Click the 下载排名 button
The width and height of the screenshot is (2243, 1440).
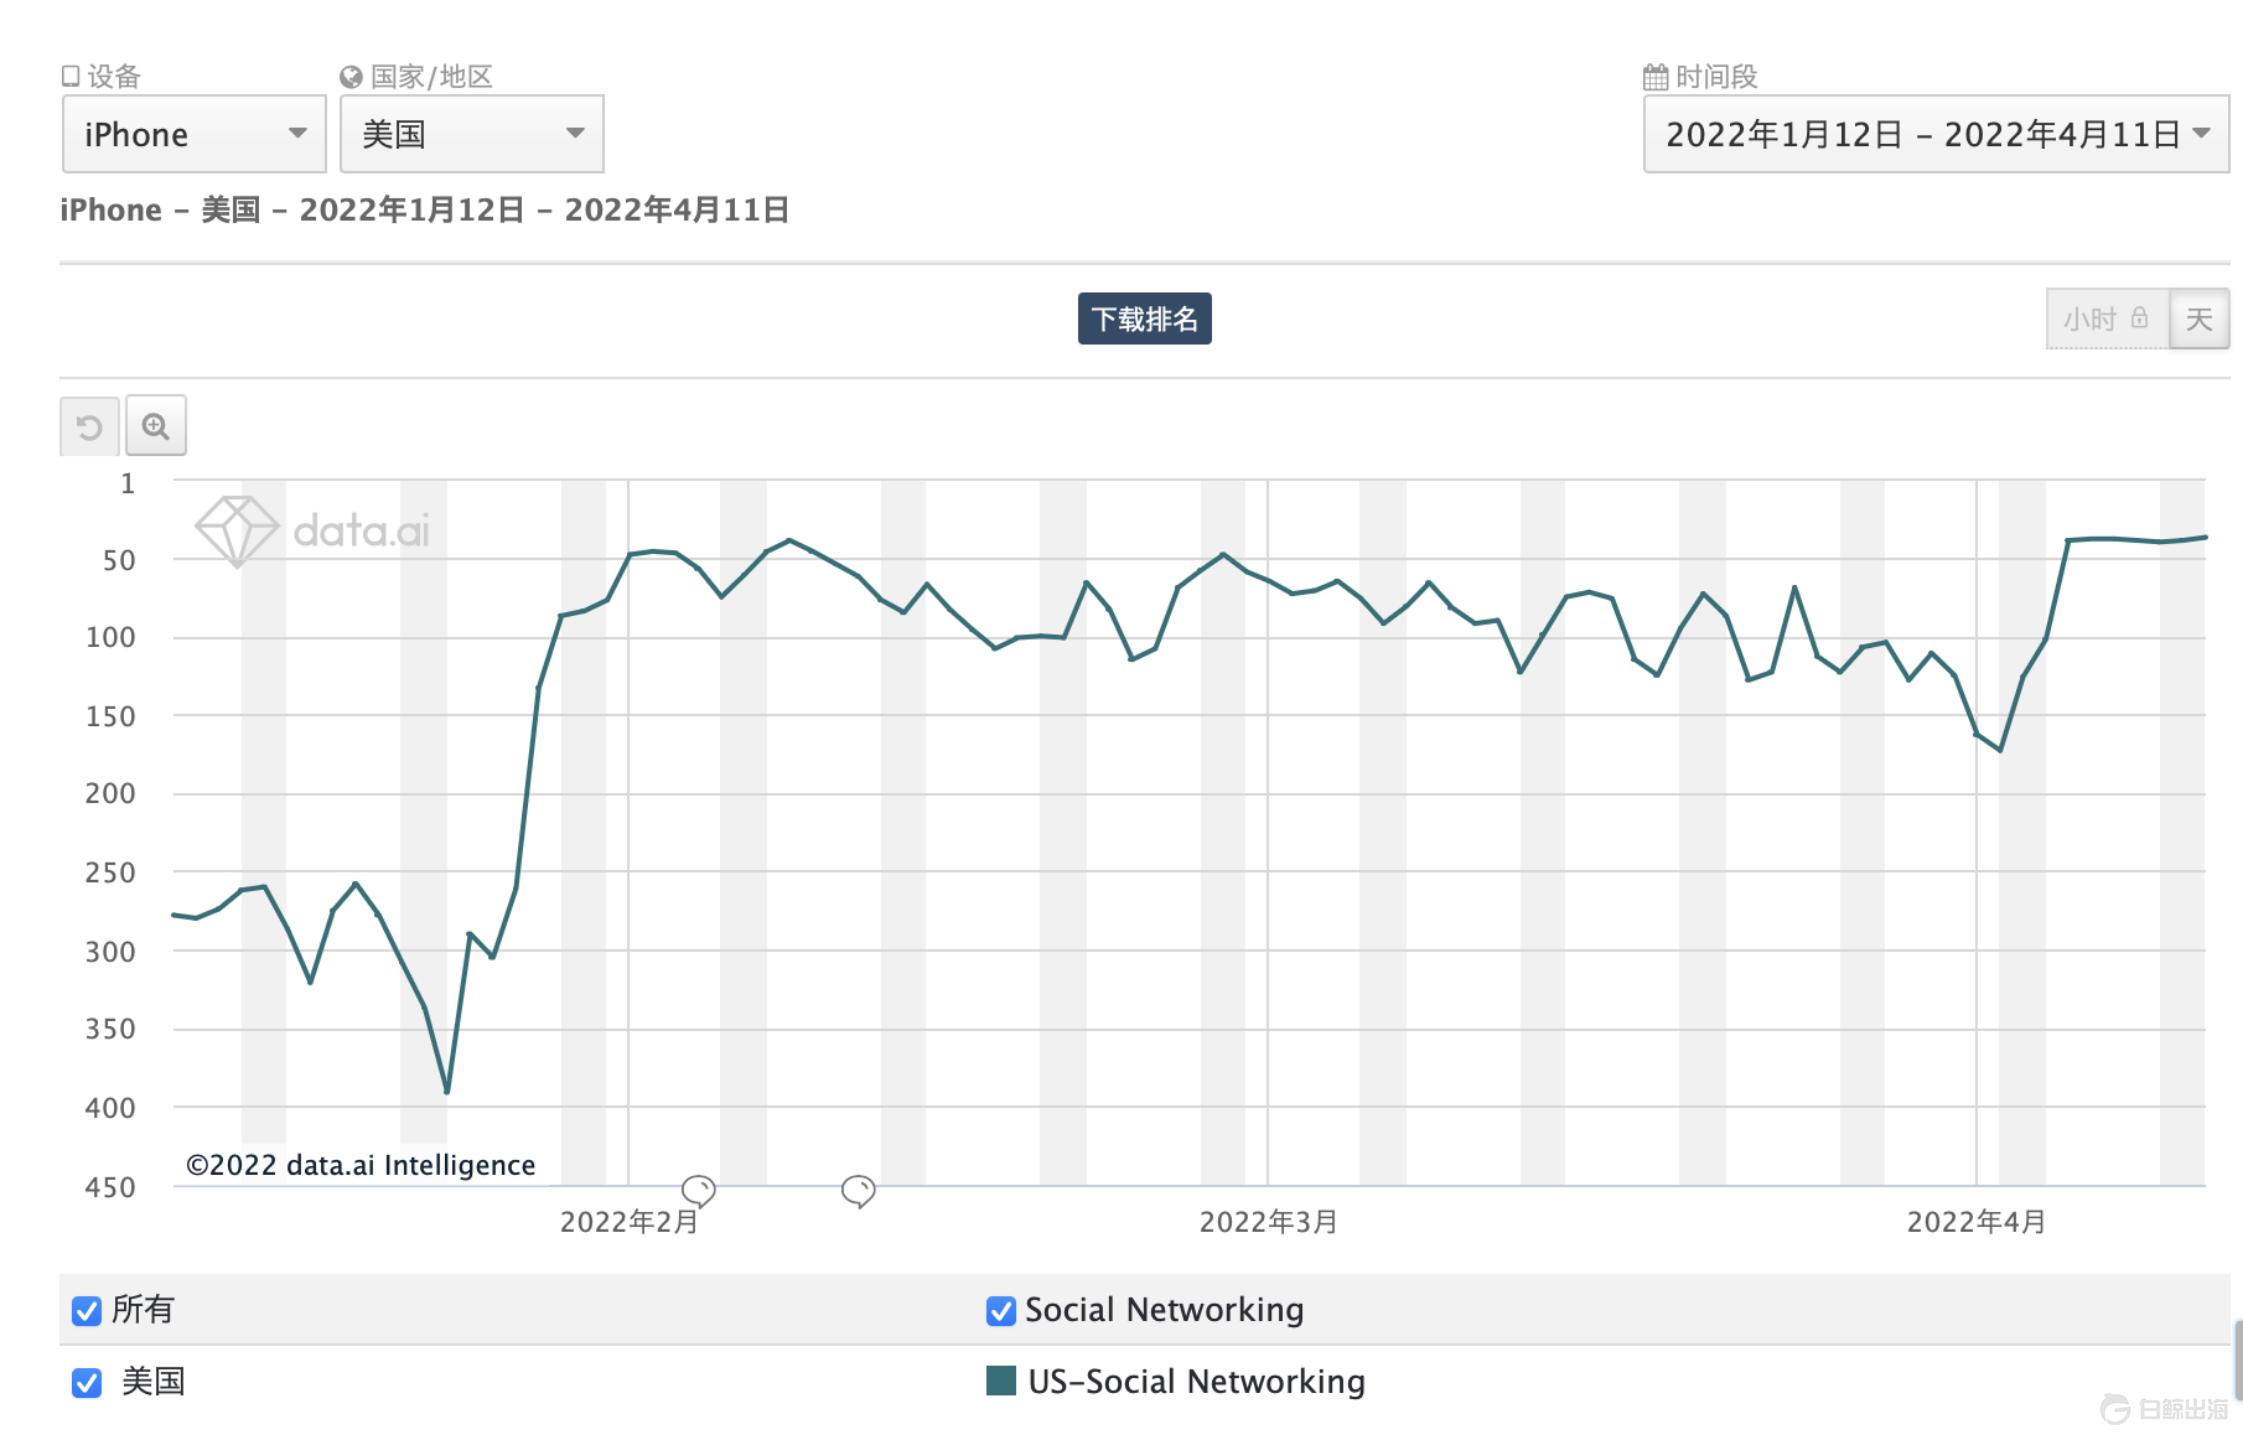click(x=1144, y=319)
